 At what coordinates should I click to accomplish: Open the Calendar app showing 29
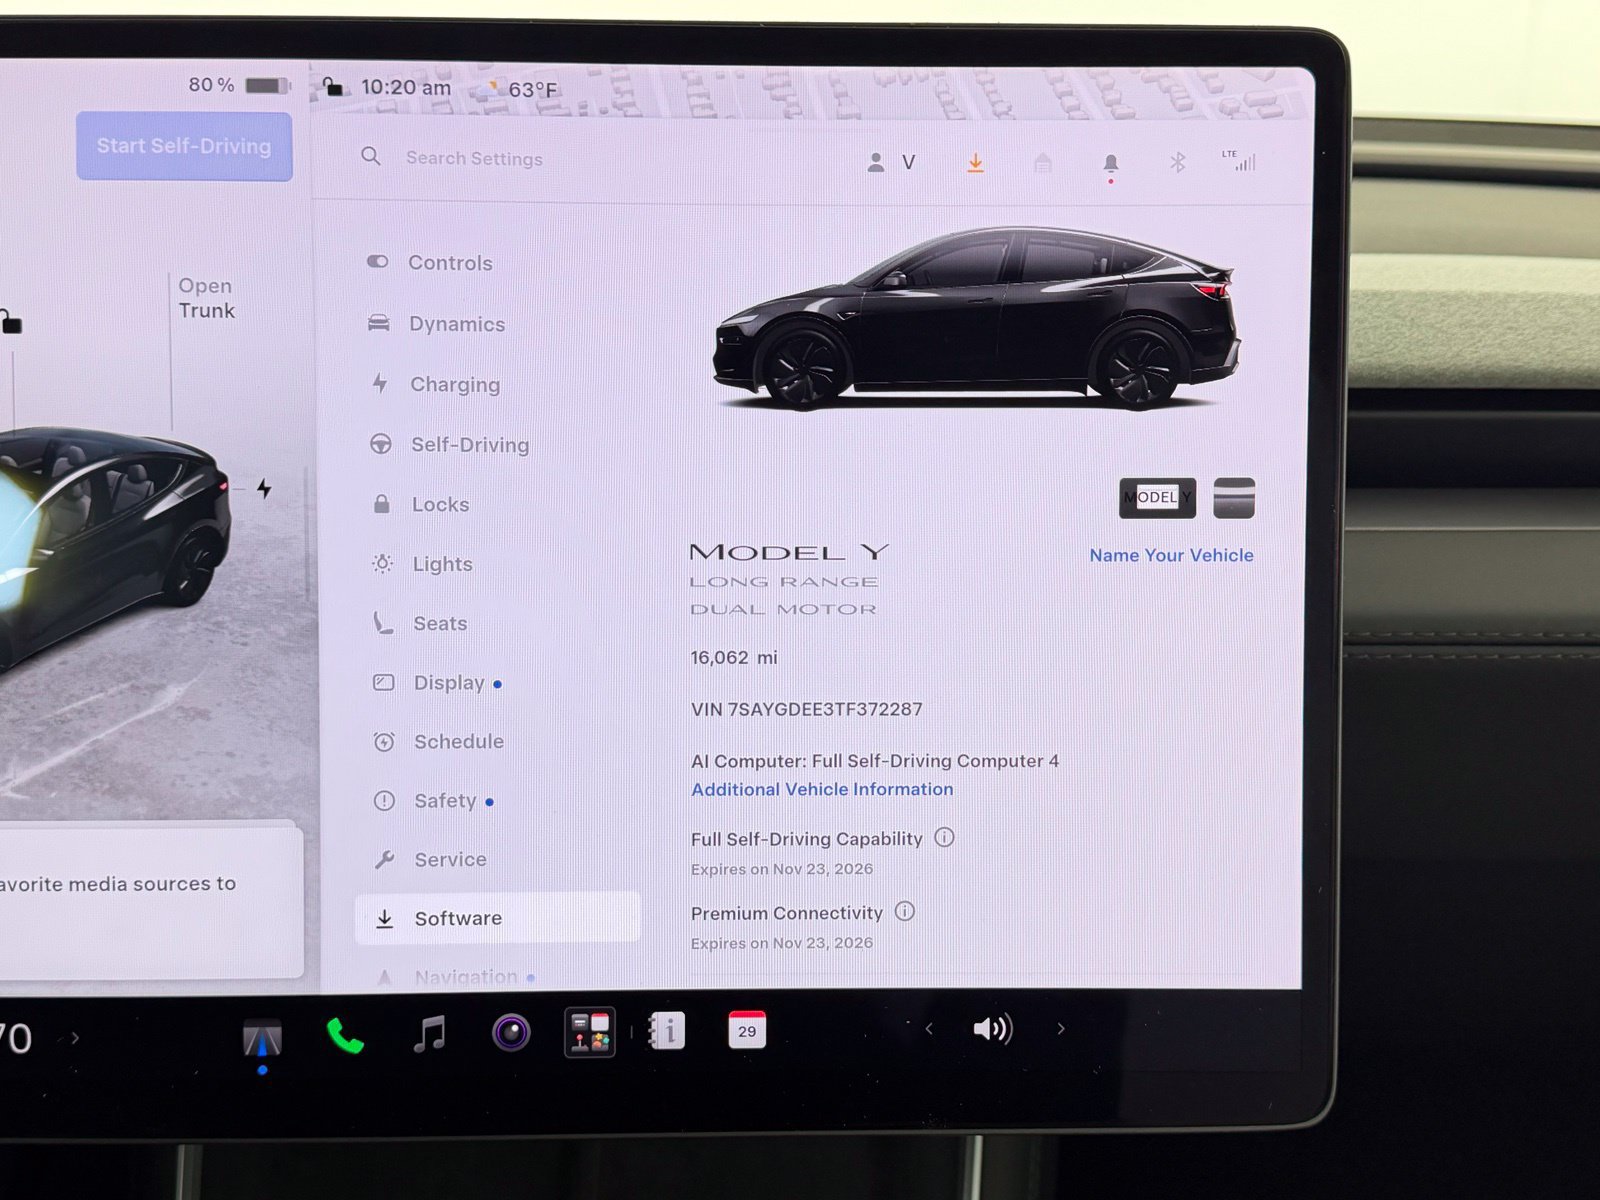point(747,1030)
